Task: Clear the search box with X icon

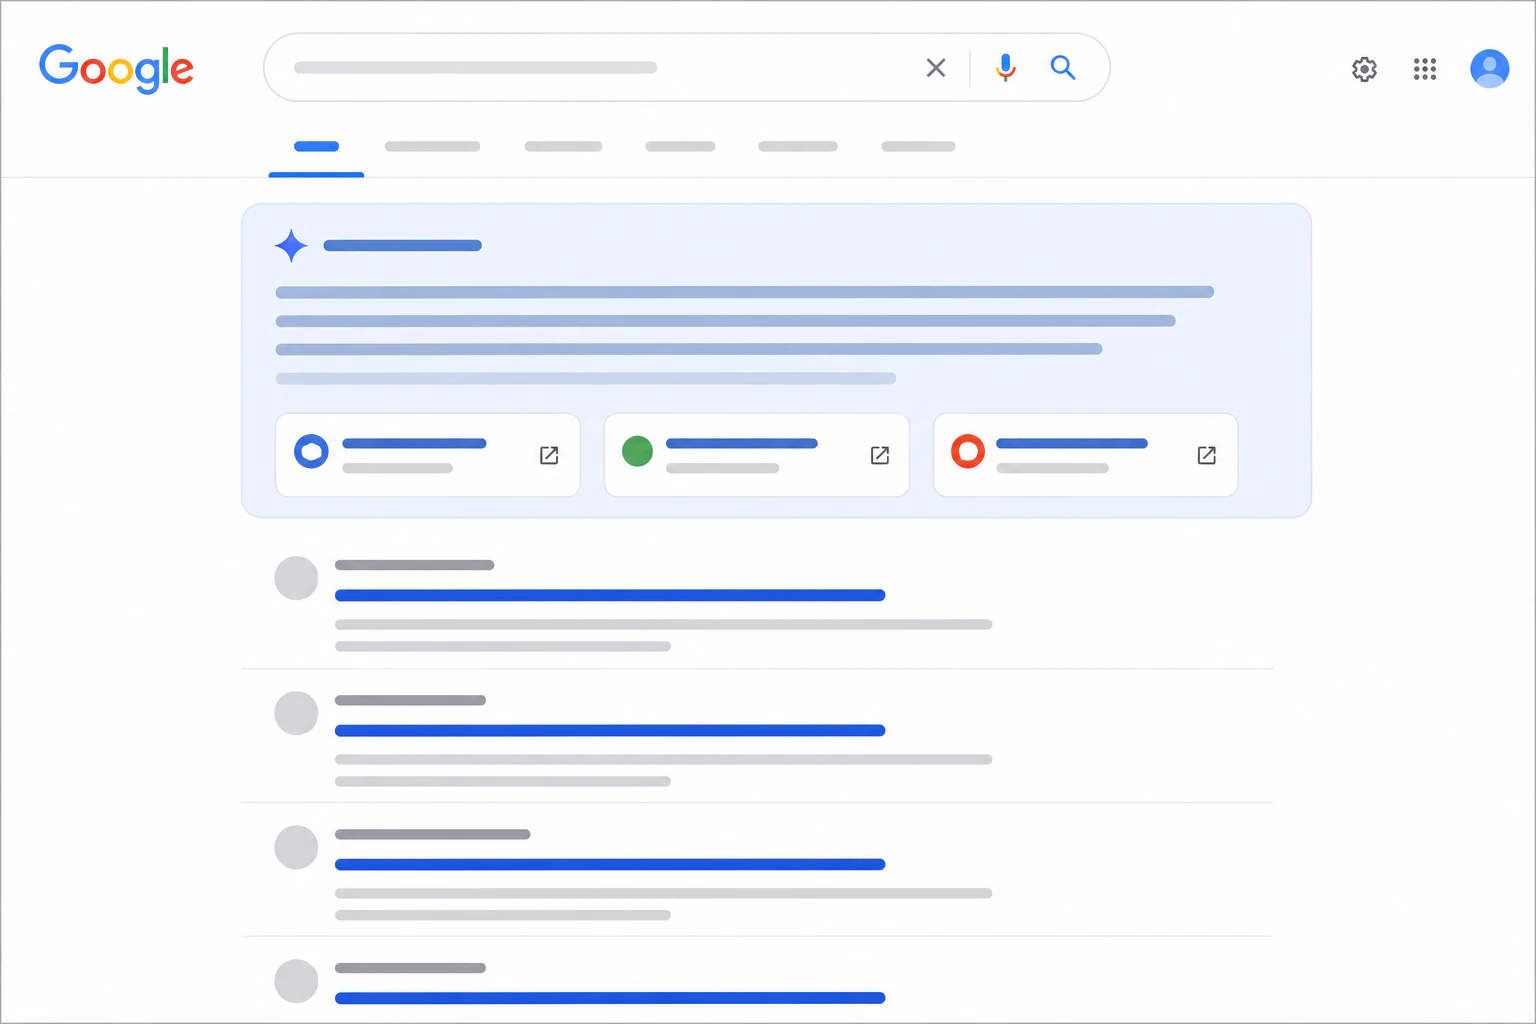Action: click(936, 68)
